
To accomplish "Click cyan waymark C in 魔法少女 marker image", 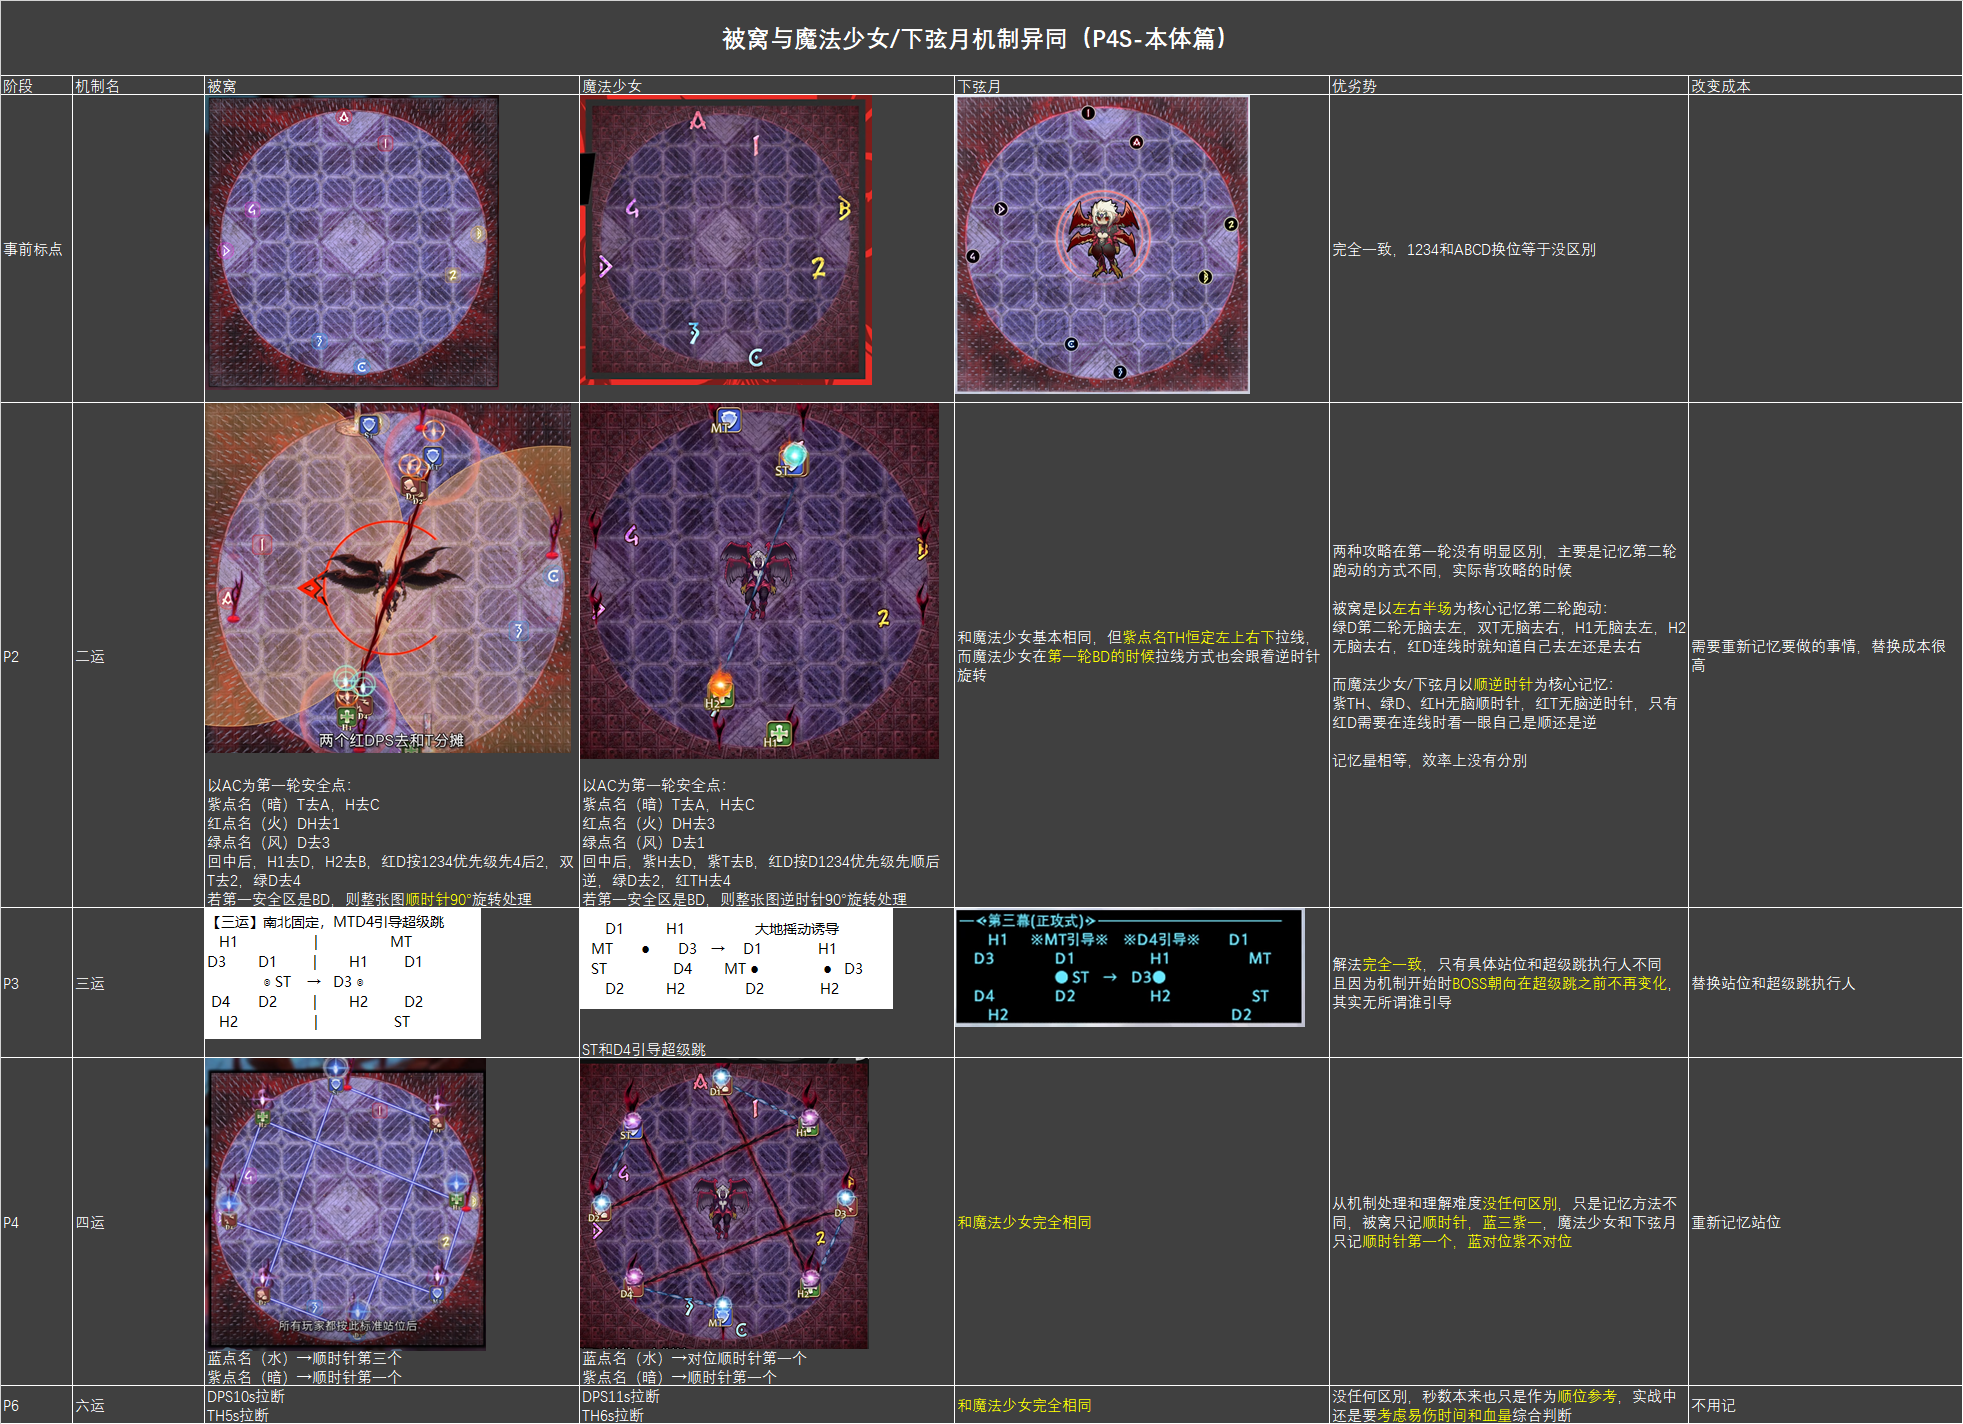I will click(x=755, y=357).
